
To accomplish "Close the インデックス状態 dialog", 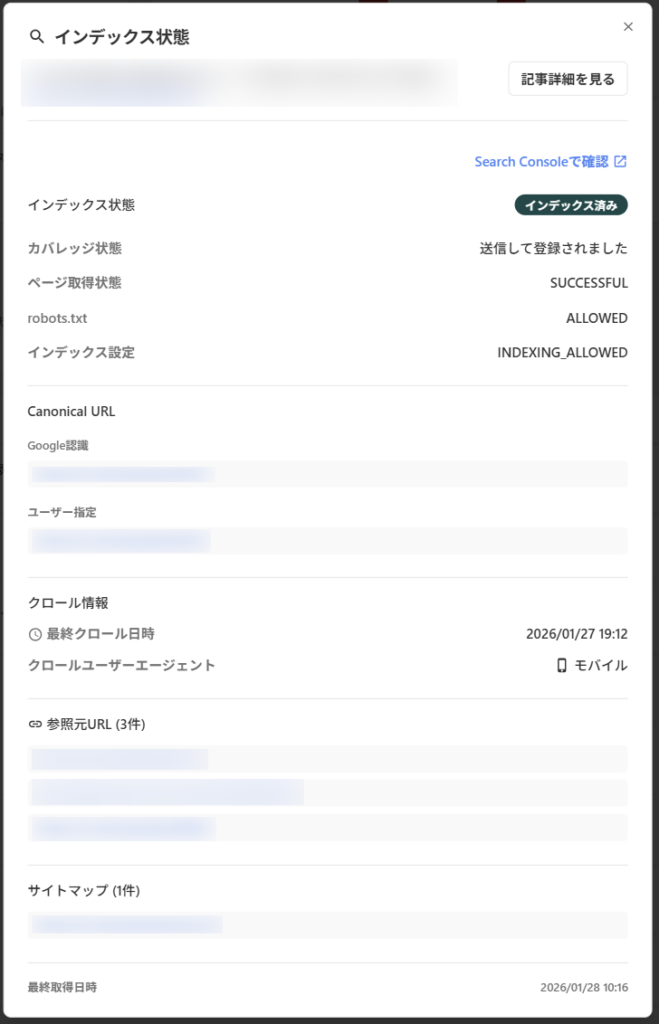I will tap(628, 27).
